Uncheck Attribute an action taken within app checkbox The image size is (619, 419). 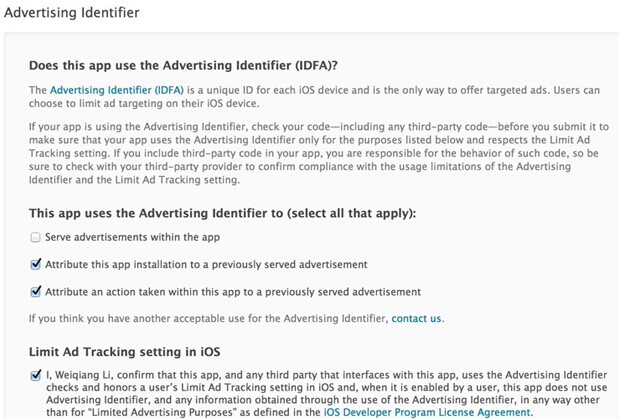(x=36, y=292)
